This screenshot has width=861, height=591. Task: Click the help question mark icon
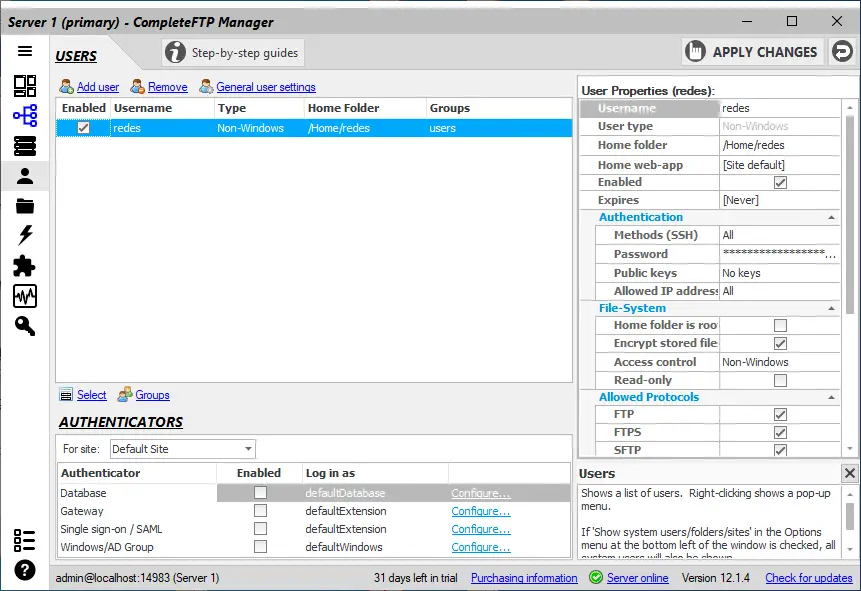click(25, 571)
